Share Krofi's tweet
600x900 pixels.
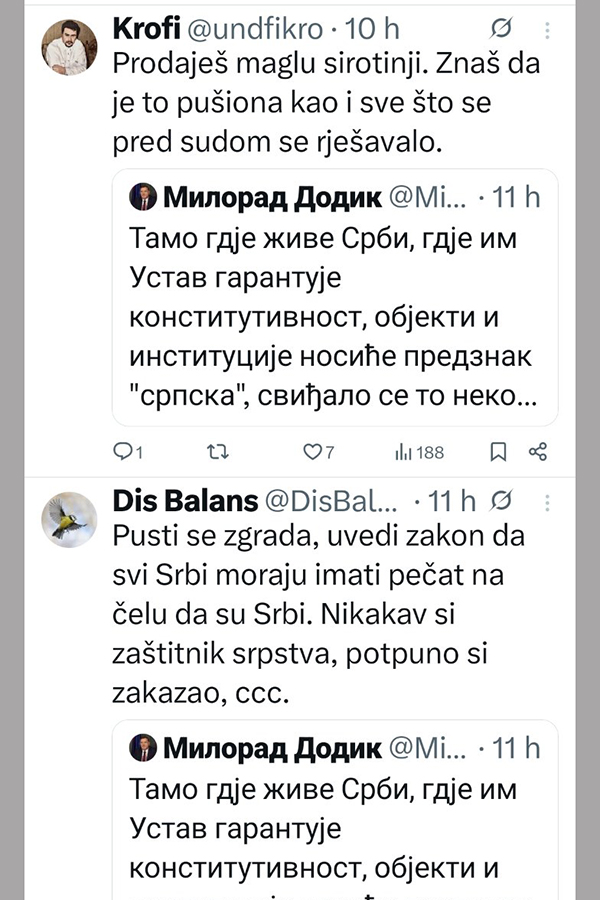537,453
